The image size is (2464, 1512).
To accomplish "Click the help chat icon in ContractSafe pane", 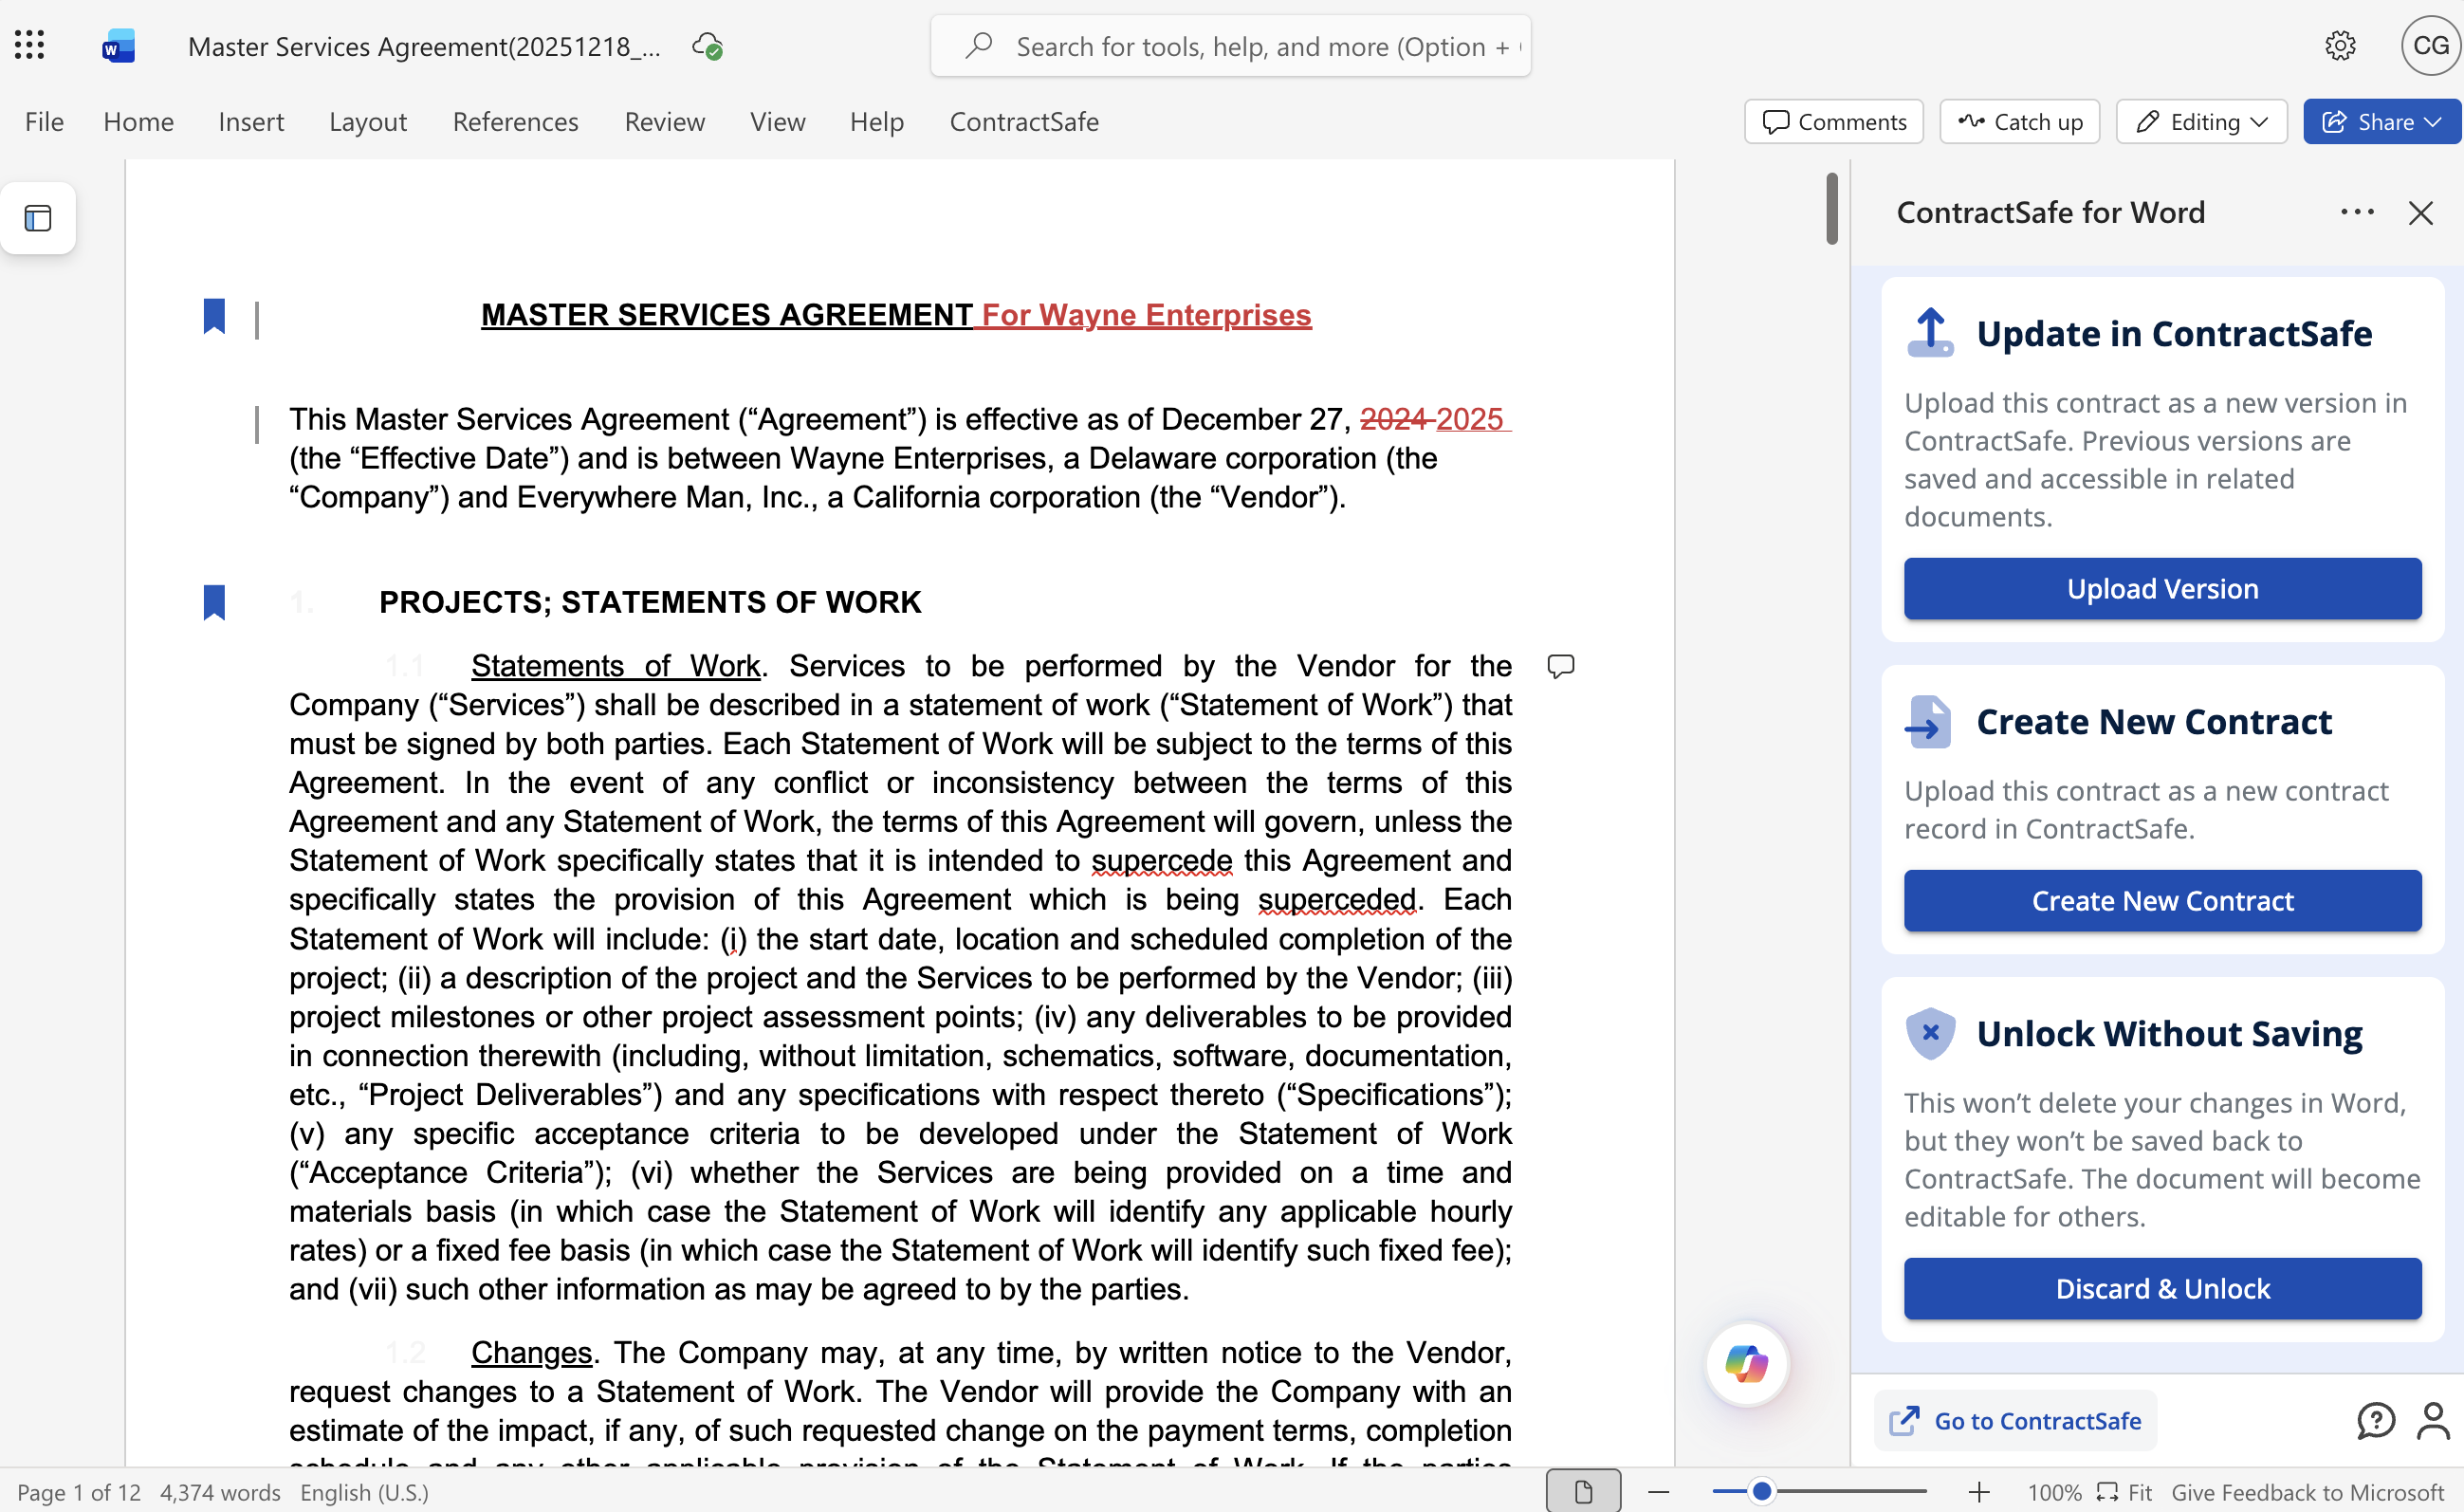I will click(2375, 1420).
